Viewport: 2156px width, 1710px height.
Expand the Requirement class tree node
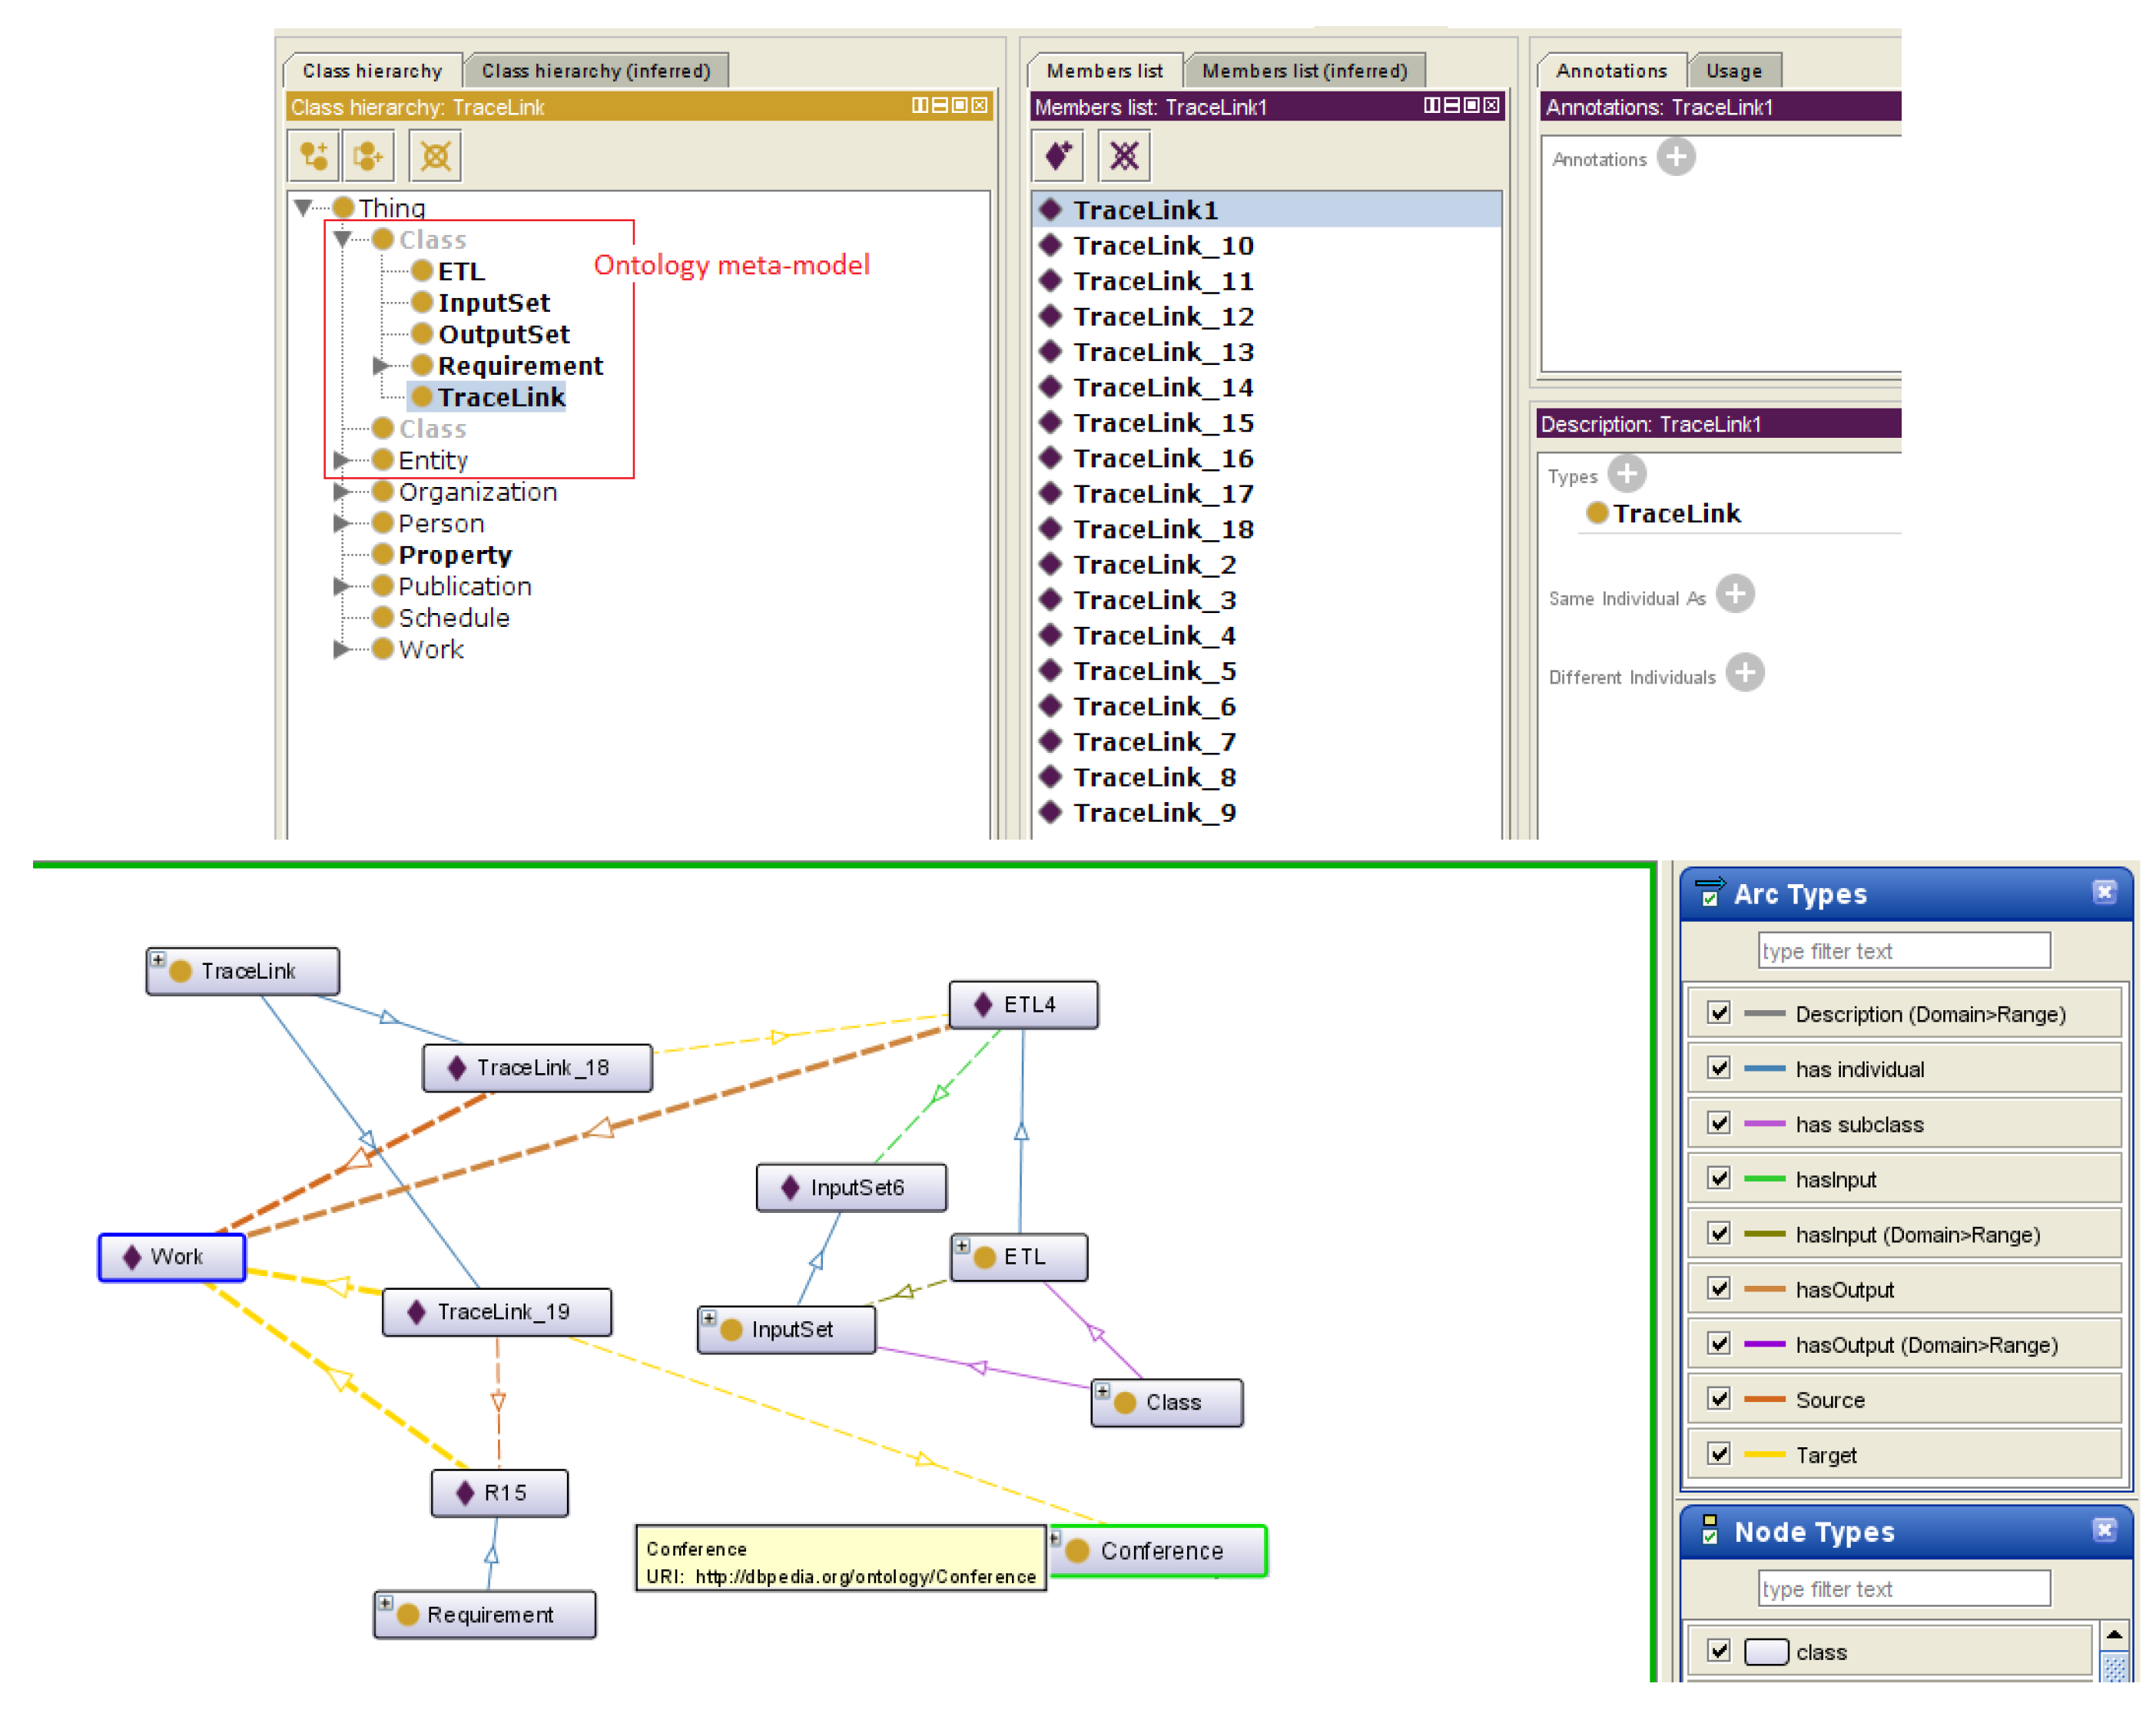(380, 366)
